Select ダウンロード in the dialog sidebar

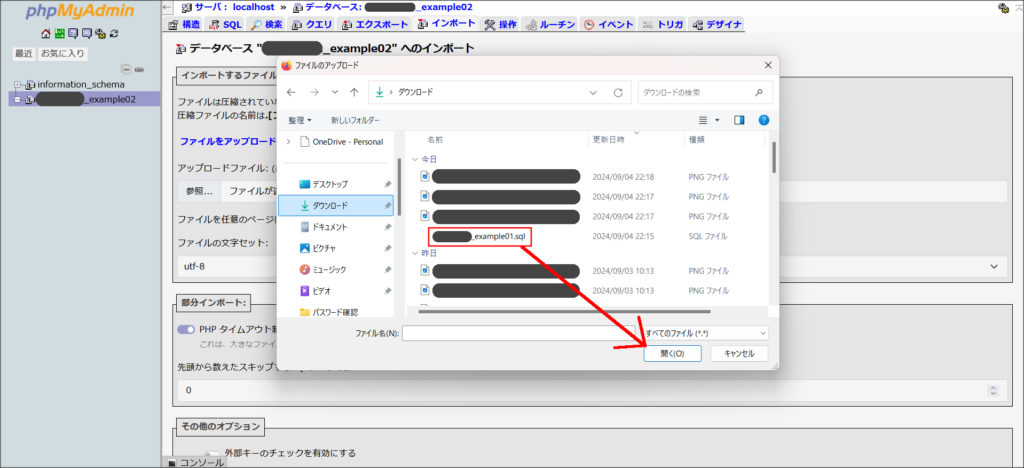[x=336, y=205]
